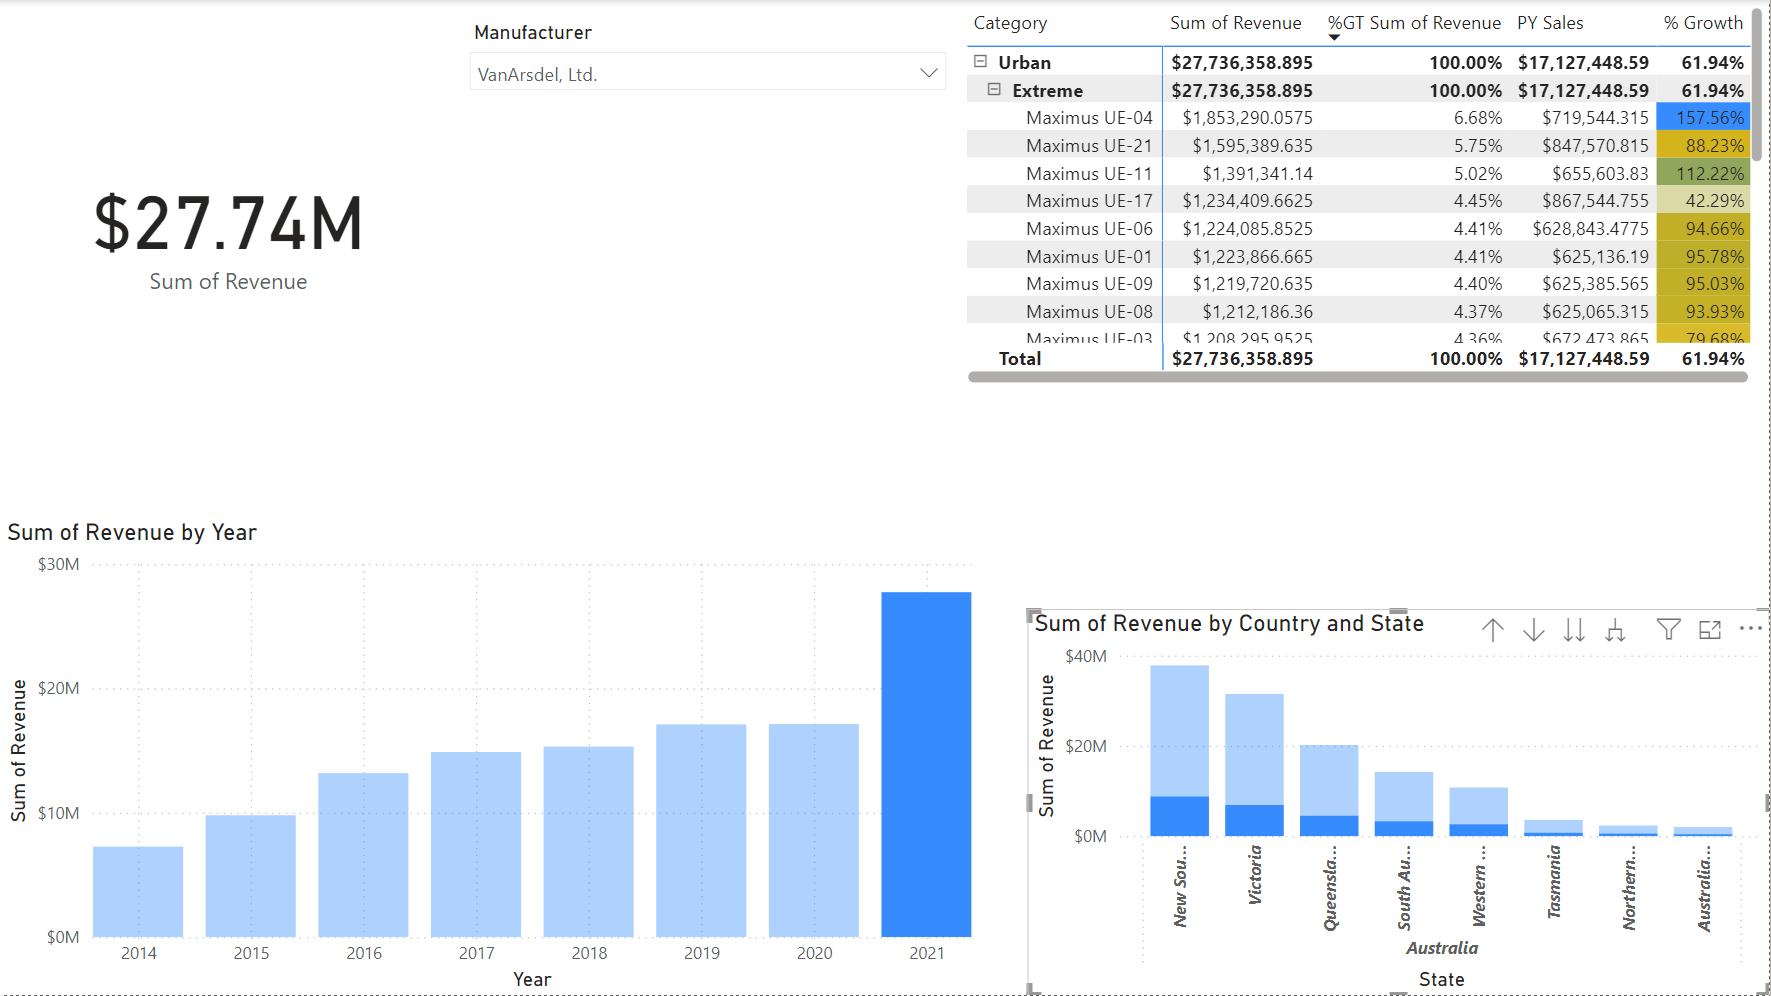Sort by % Growth column header
The width and height of the screenshot is (1771, 996).
coord(1703,23)
